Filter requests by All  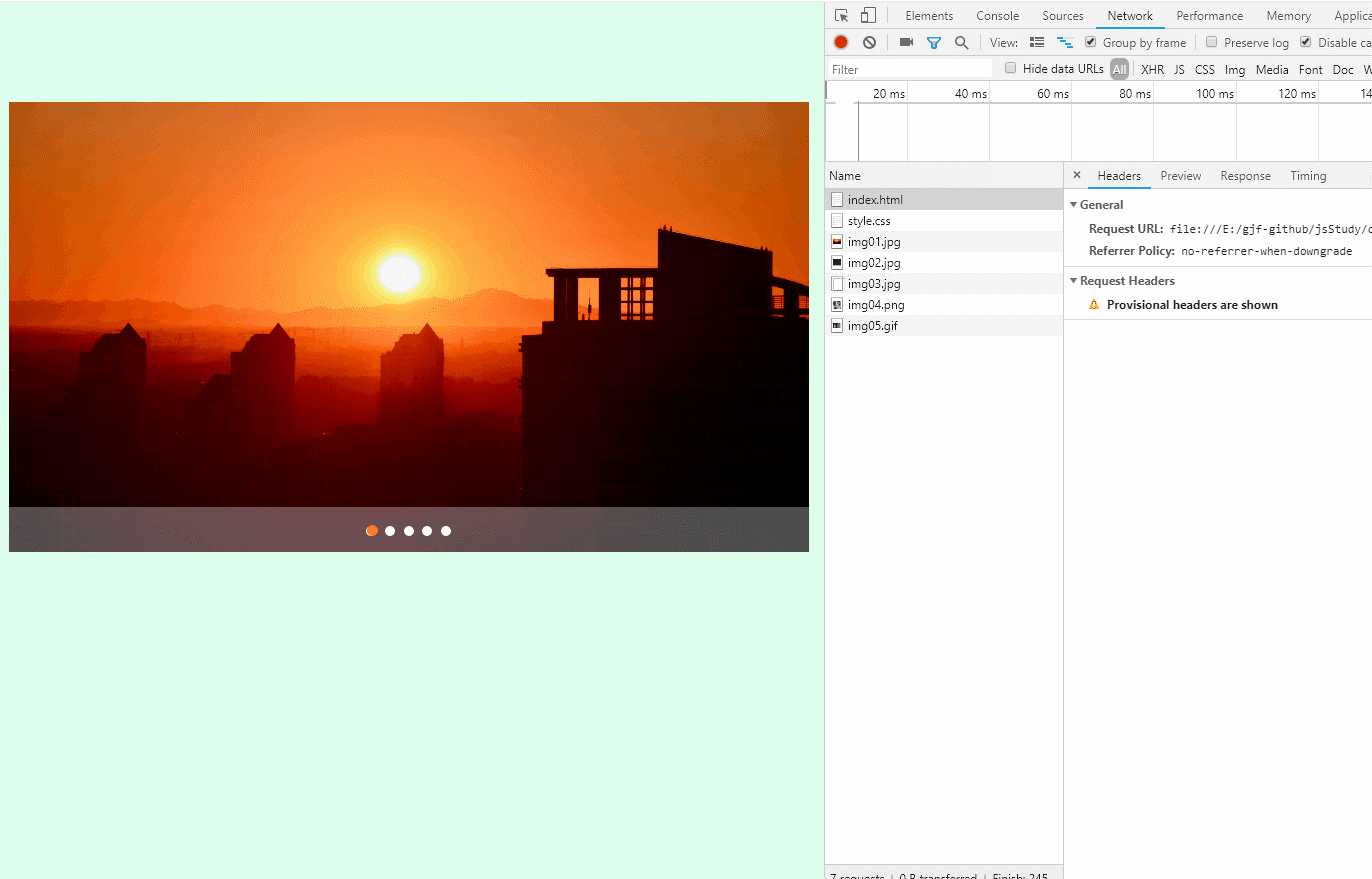point(1119,69)
